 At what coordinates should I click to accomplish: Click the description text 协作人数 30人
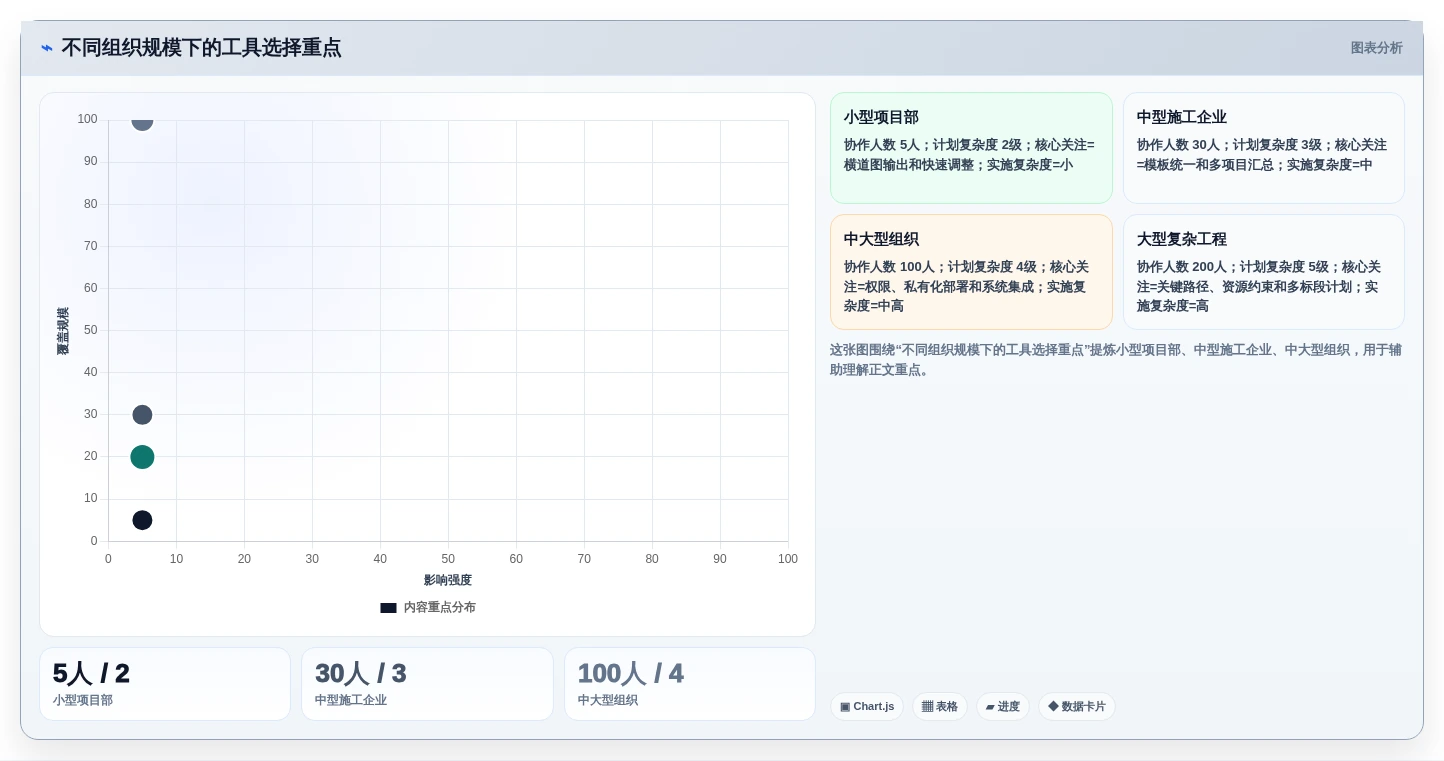[x=1262, y=155]
